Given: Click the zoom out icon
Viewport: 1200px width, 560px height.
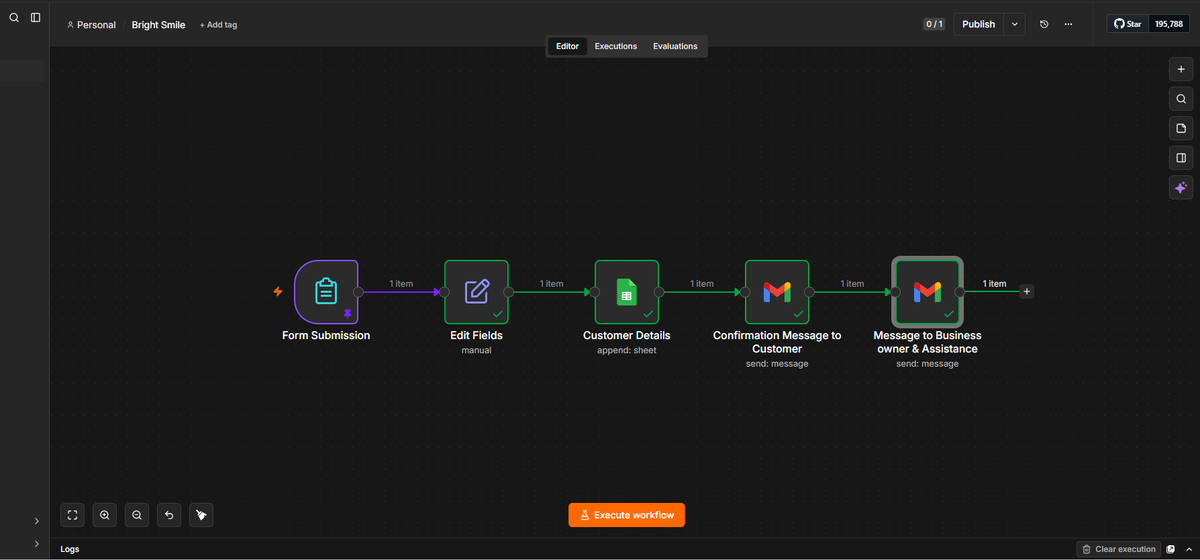Looking at the screenshot, I should coord(137,515).
